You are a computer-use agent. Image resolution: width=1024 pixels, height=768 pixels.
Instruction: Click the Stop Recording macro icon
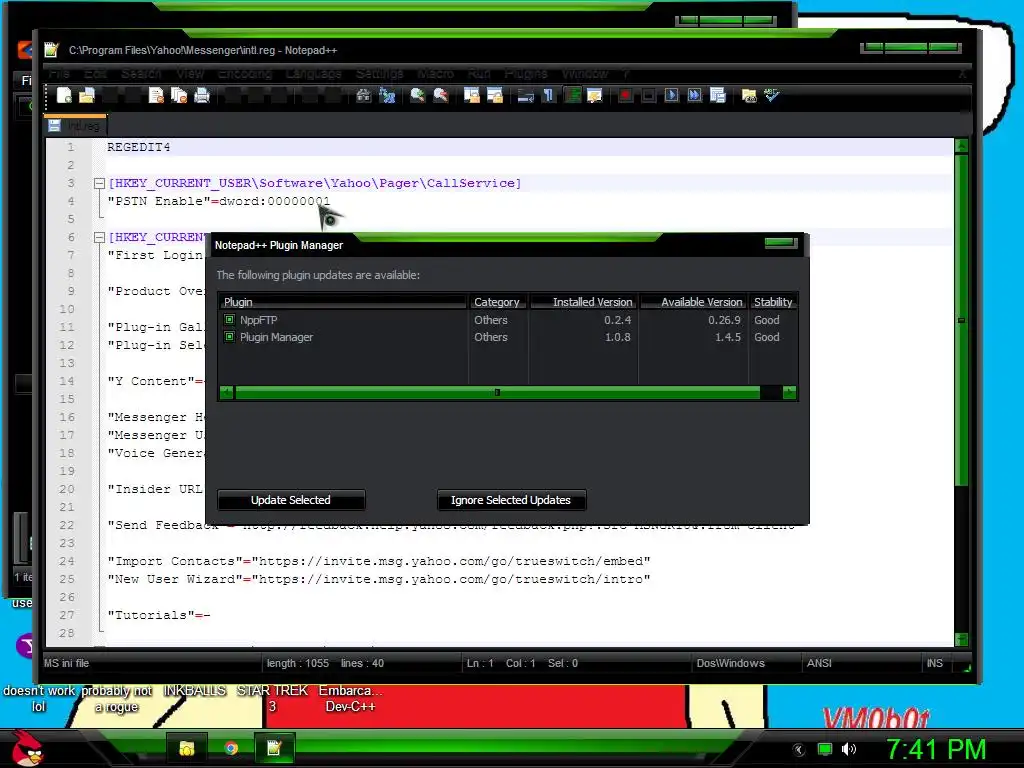[648, 95]
